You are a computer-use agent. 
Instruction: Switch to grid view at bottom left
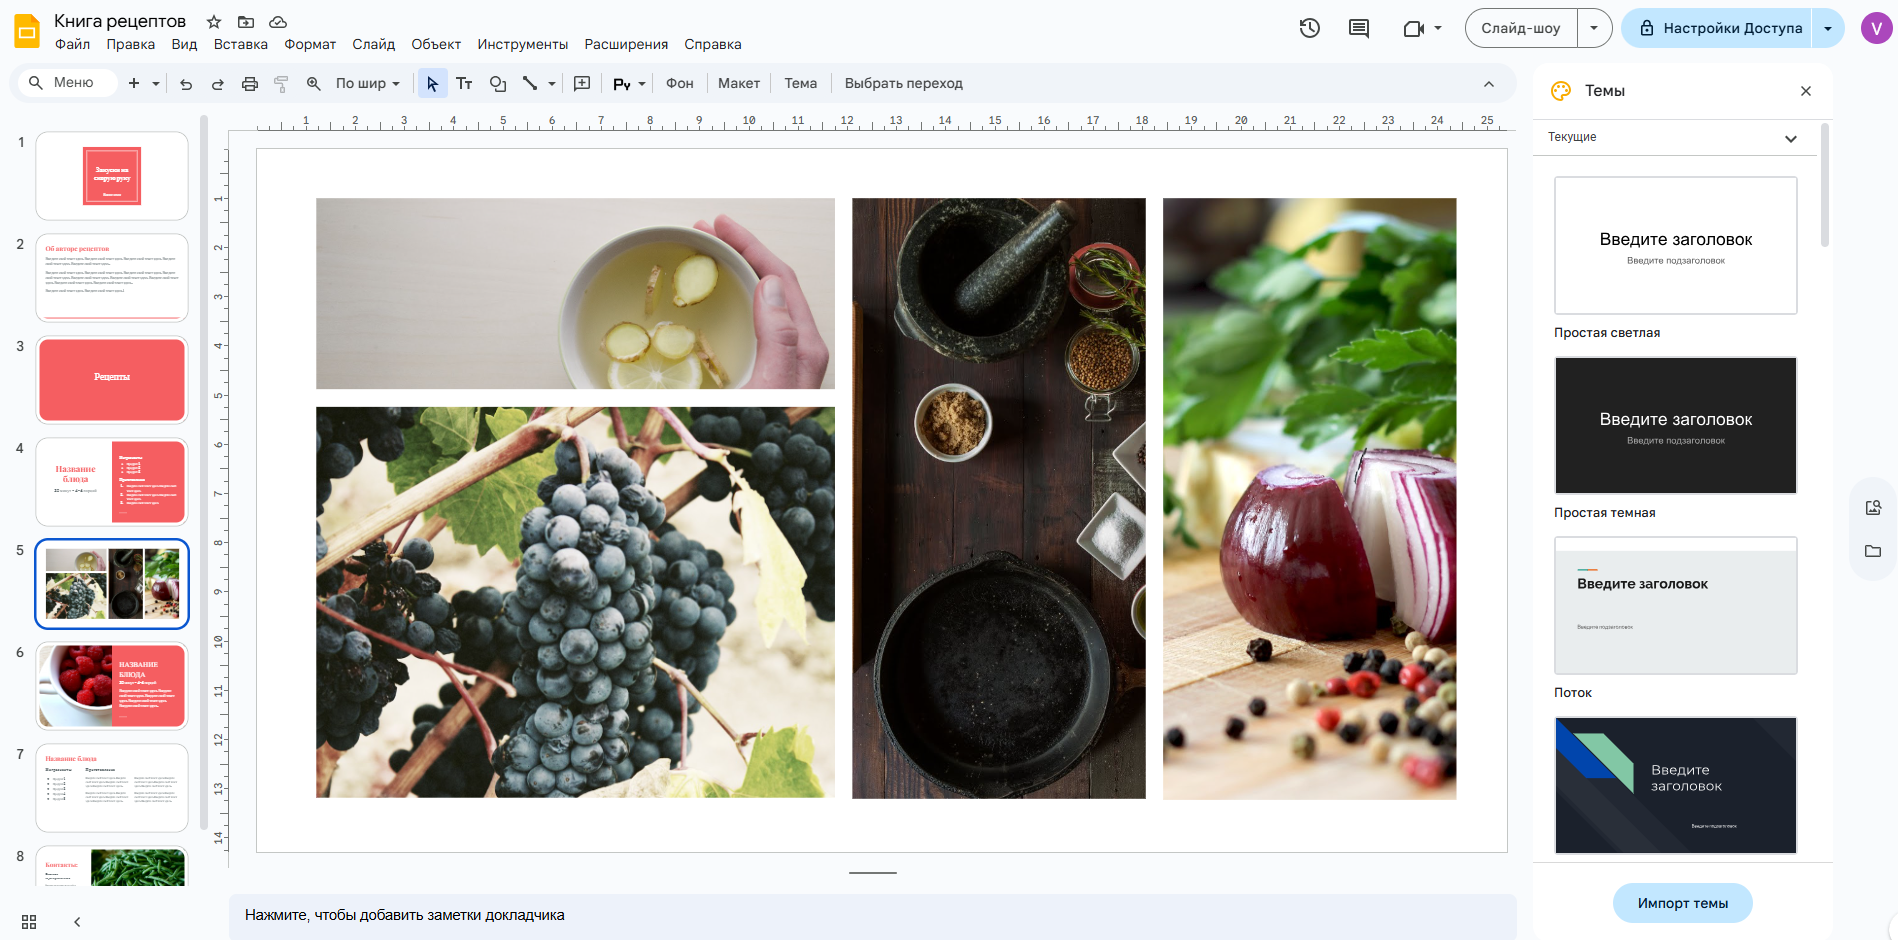click(29, 922)
